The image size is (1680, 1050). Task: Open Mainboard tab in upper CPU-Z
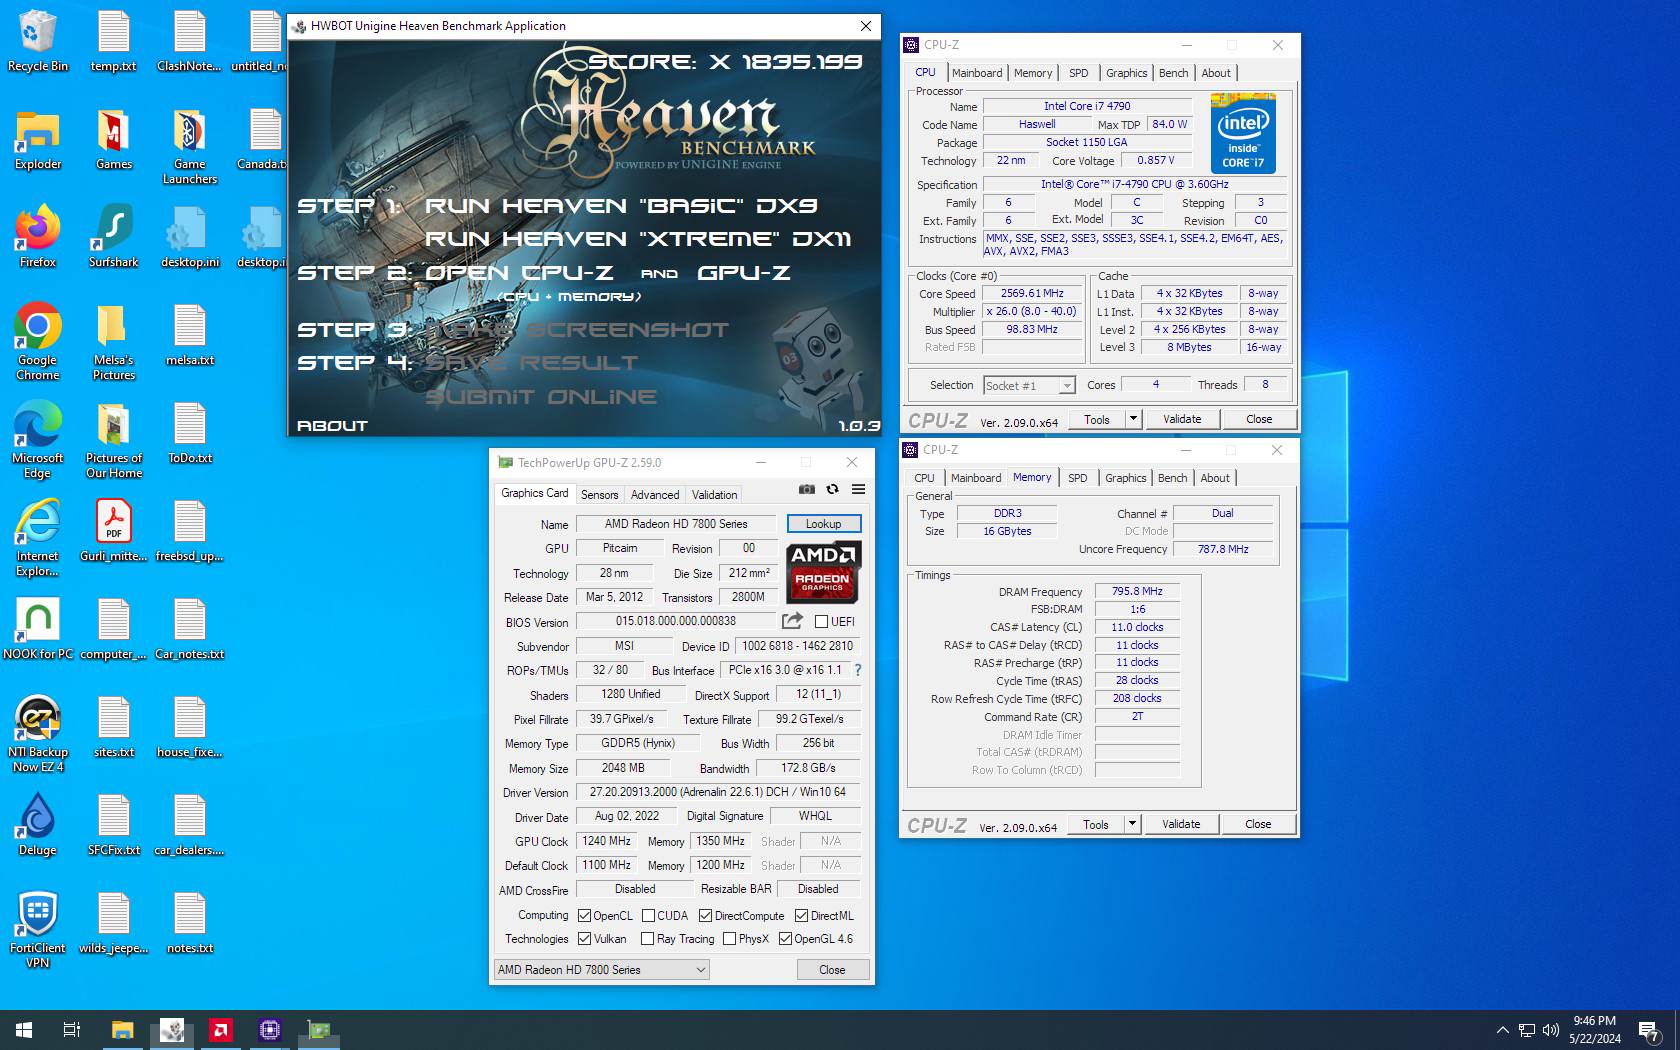tap(977, 73)
